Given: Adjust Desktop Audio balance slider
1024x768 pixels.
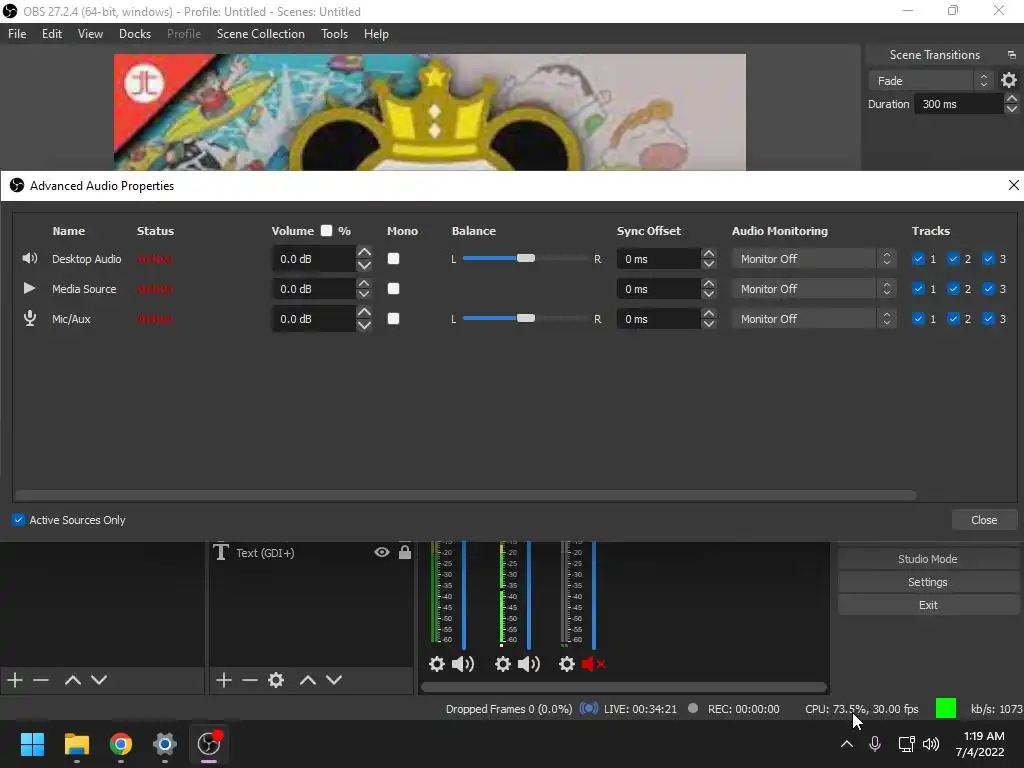Looking at the screenshot, I should tap(526, 259).
